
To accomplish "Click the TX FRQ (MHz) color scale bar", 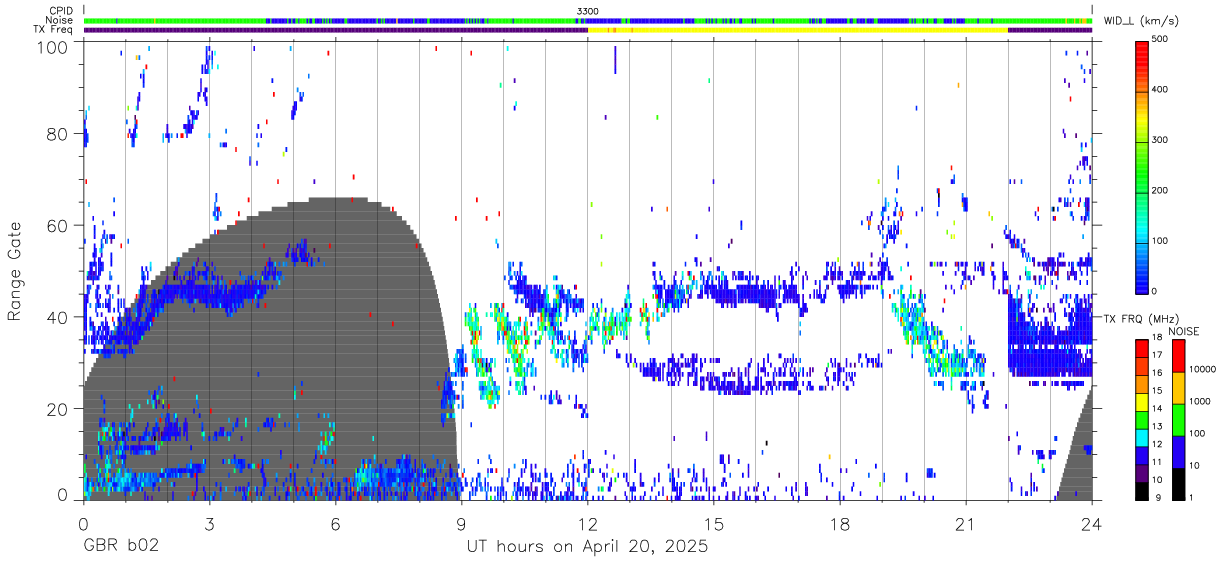I will point(1141,419).
